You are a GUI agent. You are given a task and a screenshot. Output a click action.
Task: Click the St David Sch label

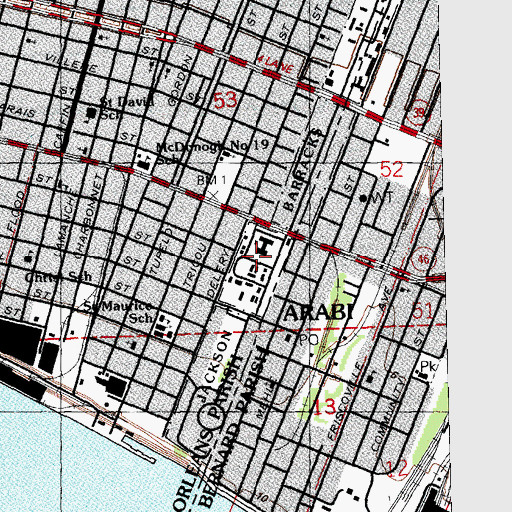pos(127,107)
